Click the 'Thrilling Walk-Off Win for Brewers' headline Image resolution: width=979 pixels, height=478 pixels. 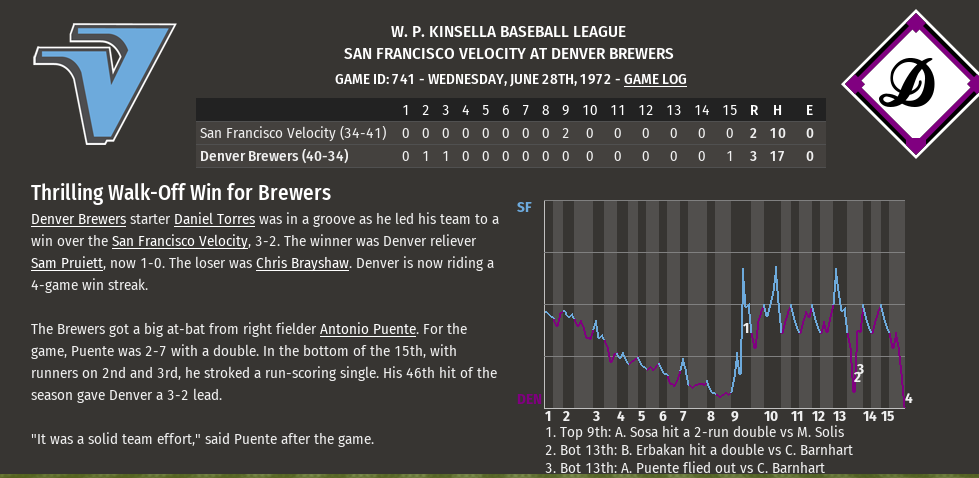(181, 192)
